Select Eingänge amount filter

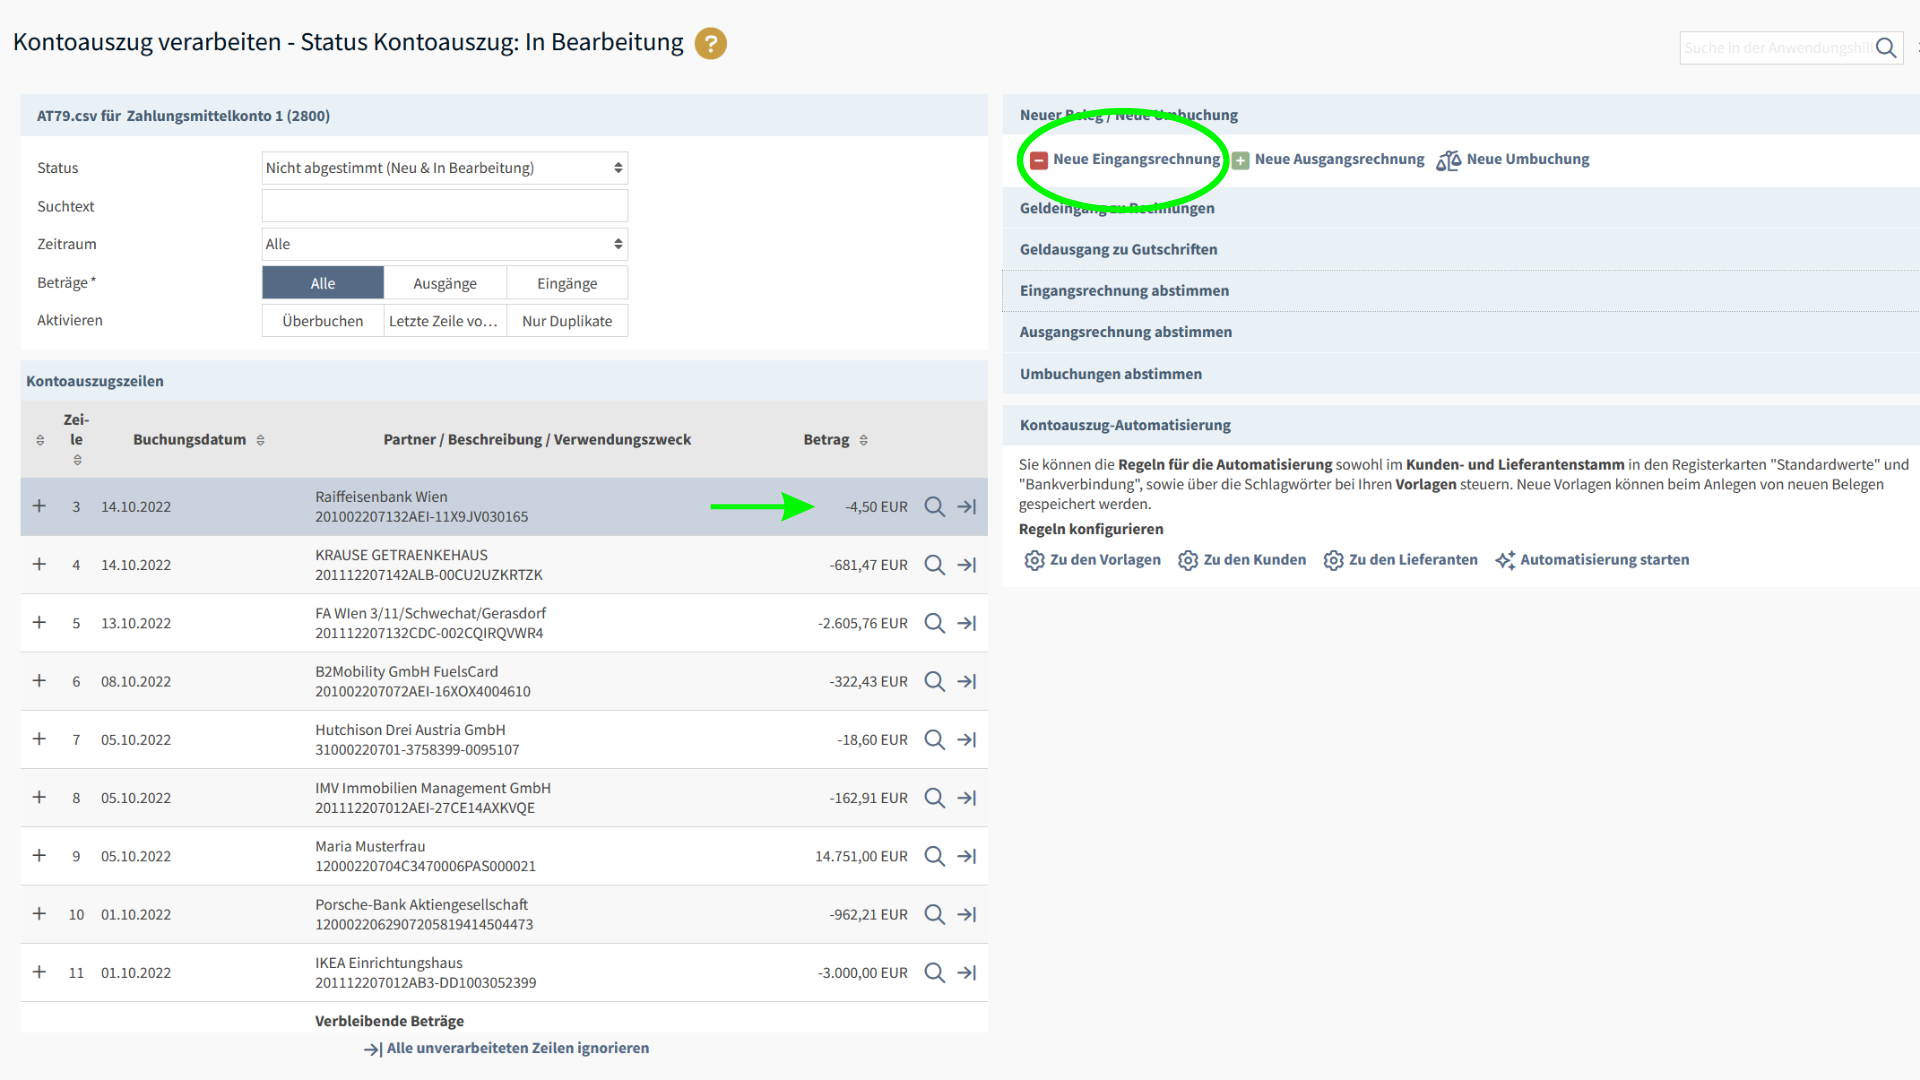tap(567, 283)
